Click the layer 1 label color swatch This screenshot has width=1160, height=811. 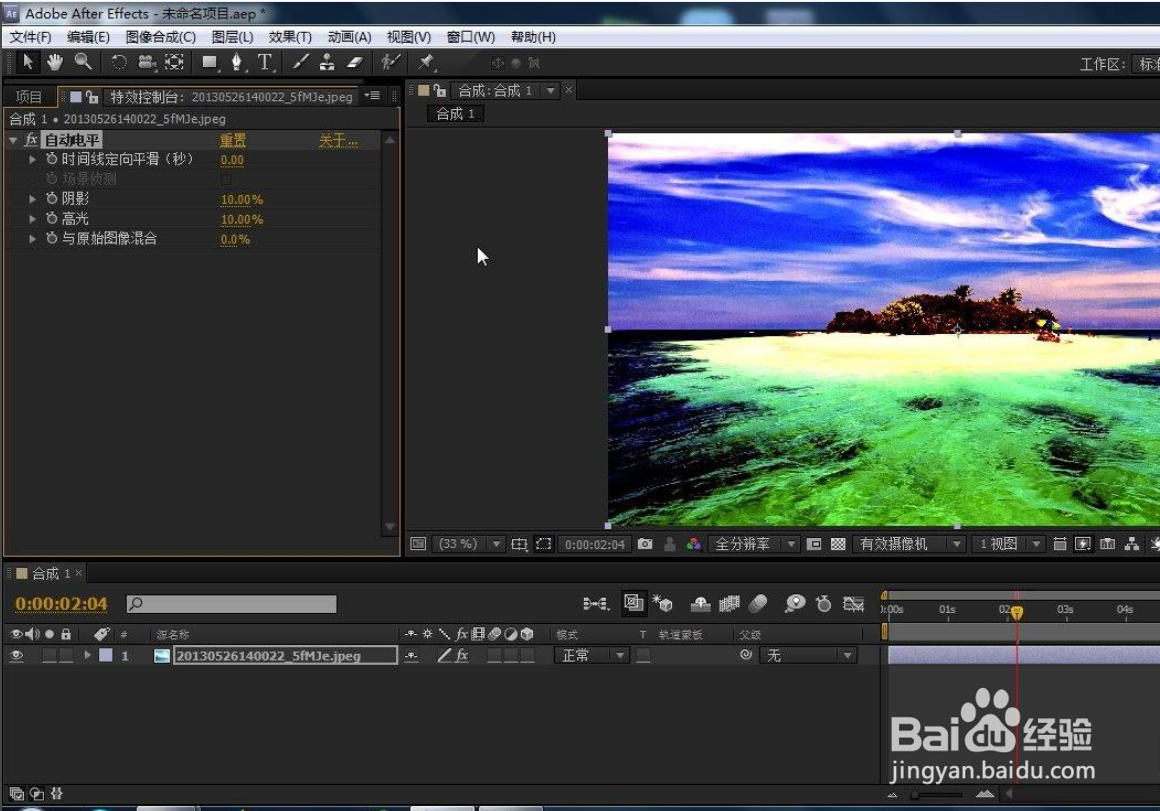(x=106, y=656)
